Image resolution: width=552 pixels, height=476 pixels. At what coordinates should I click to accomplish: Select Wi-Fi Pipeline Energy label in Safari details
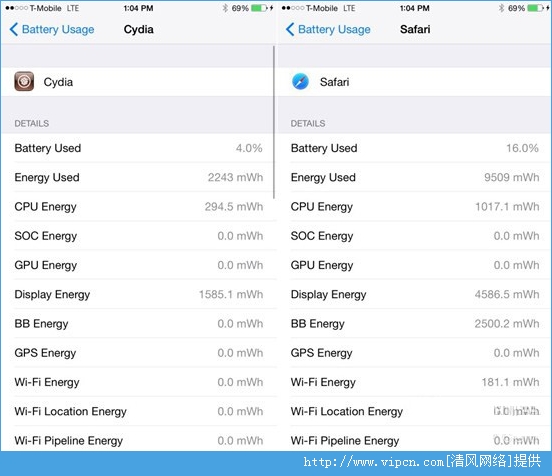(x=345, y=440)
